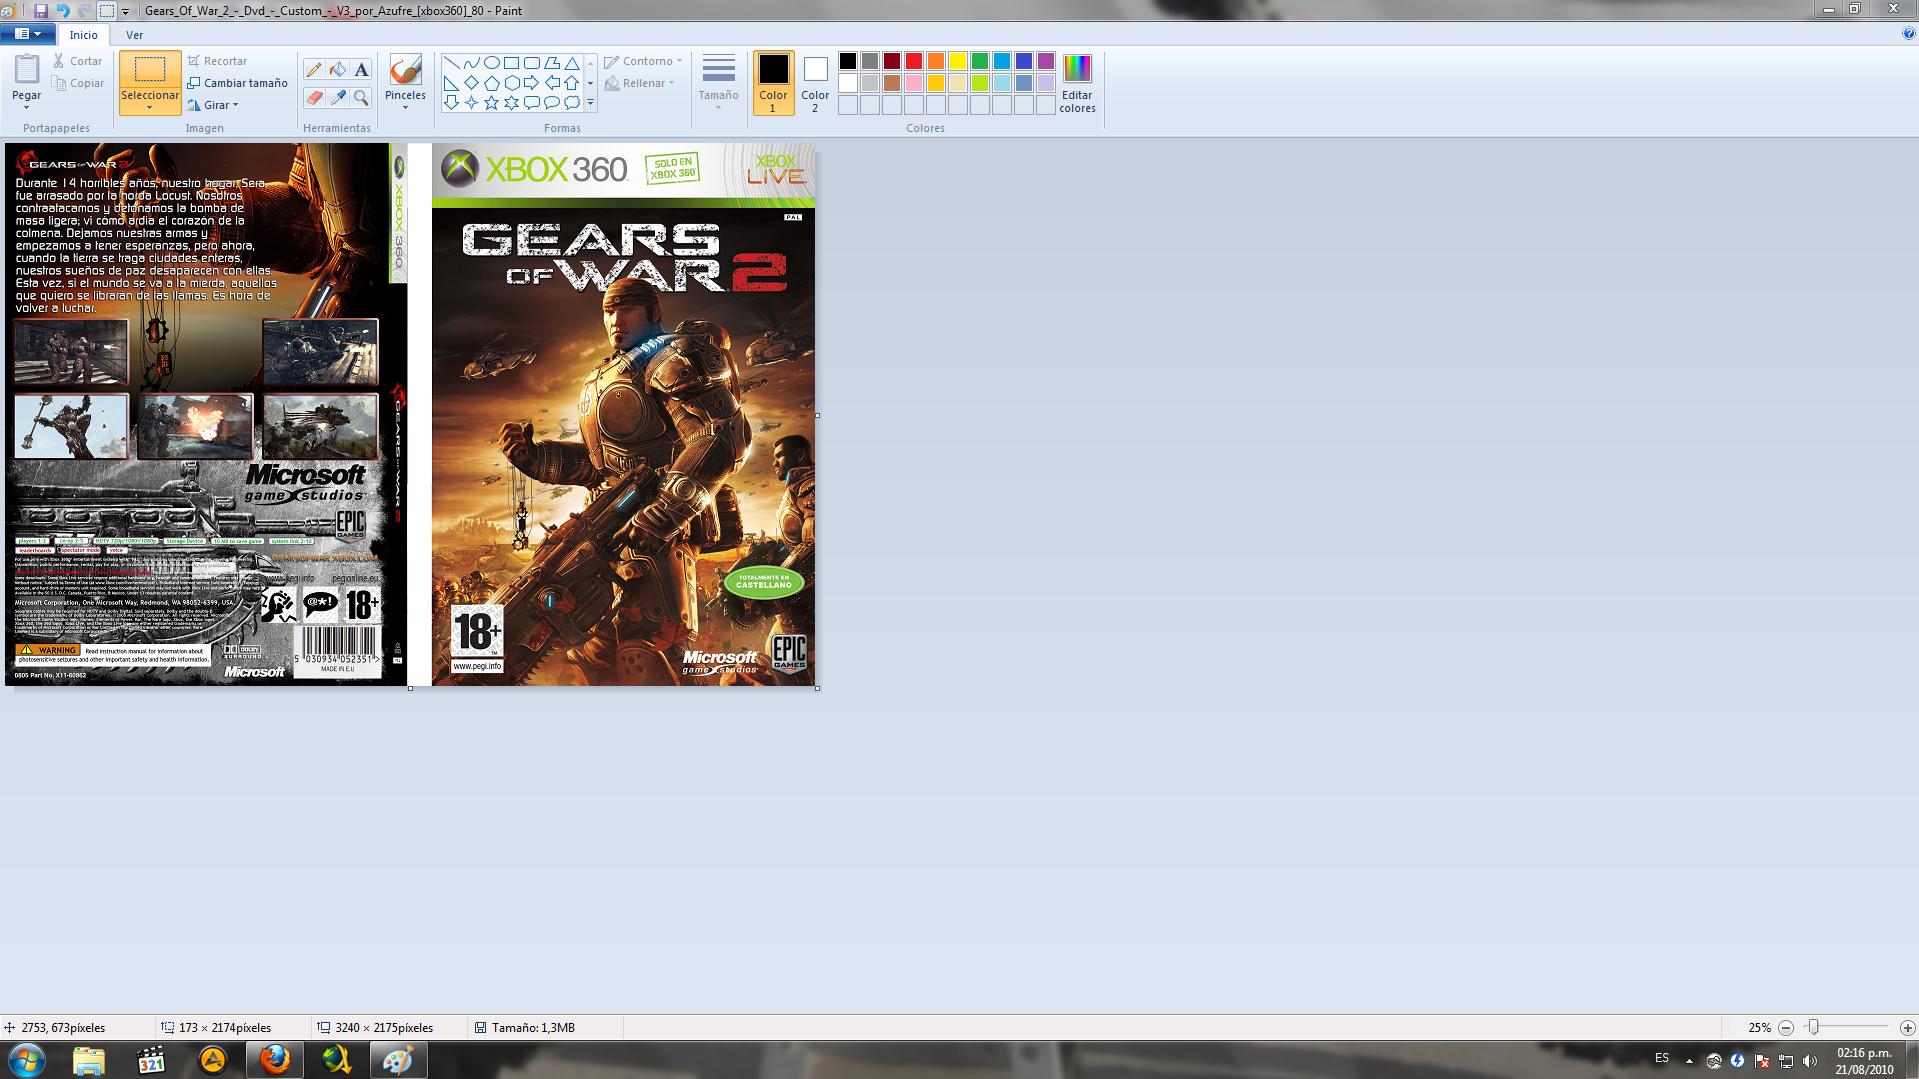Choose the right triangle shape
This screenshot has height=1079, width=1919.
point(451,82)
